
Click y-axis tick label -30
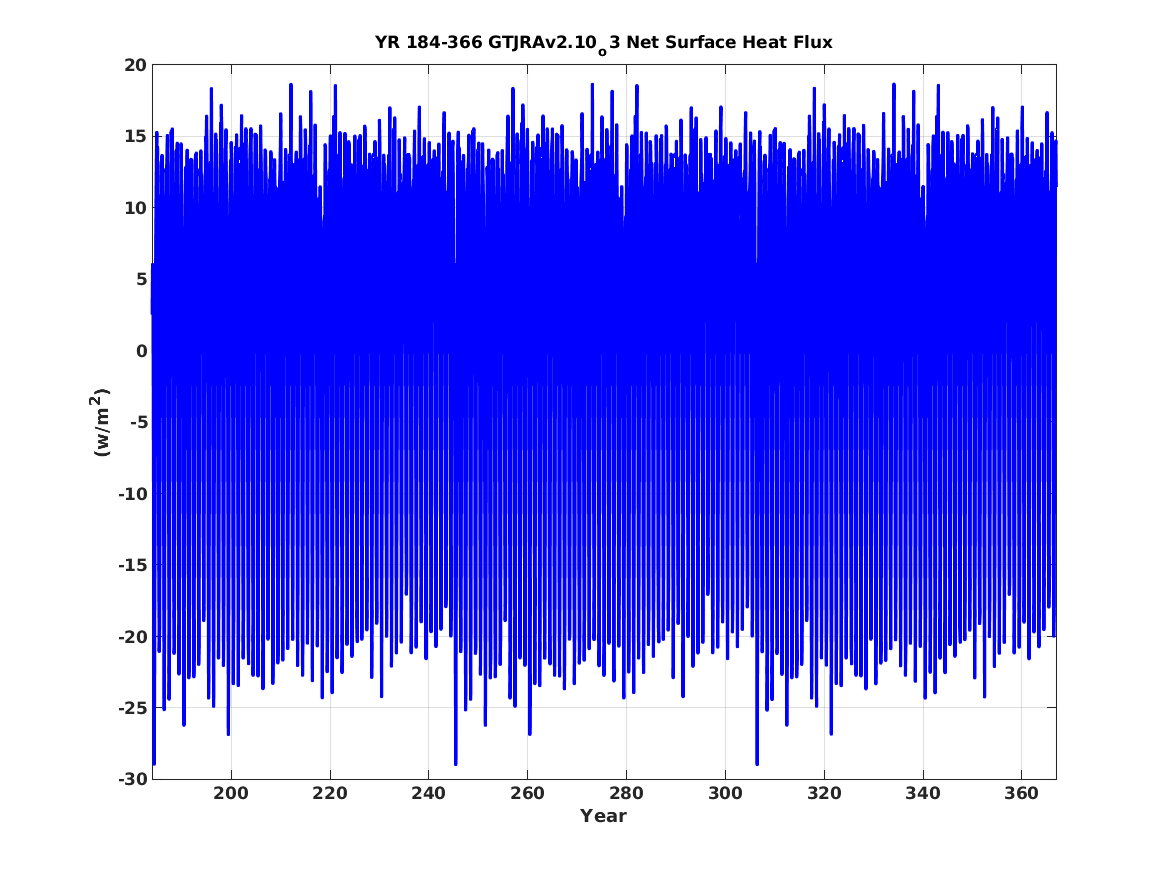coord(132,779)
